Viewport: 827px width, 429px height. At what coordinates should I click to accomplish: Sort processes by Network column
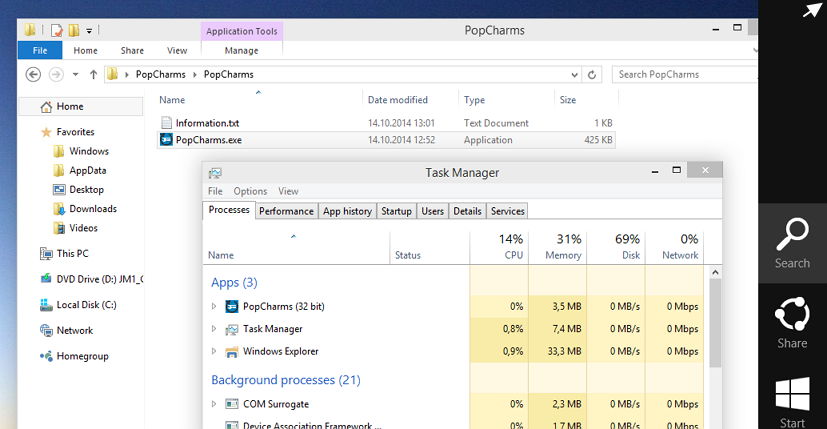675,247
